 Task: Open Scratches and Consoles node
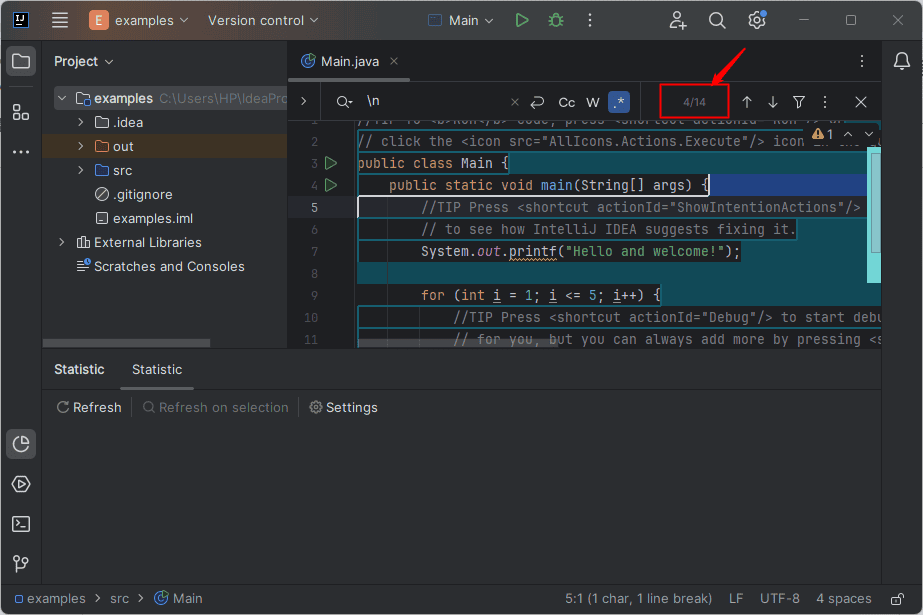(x=161, y=266)
